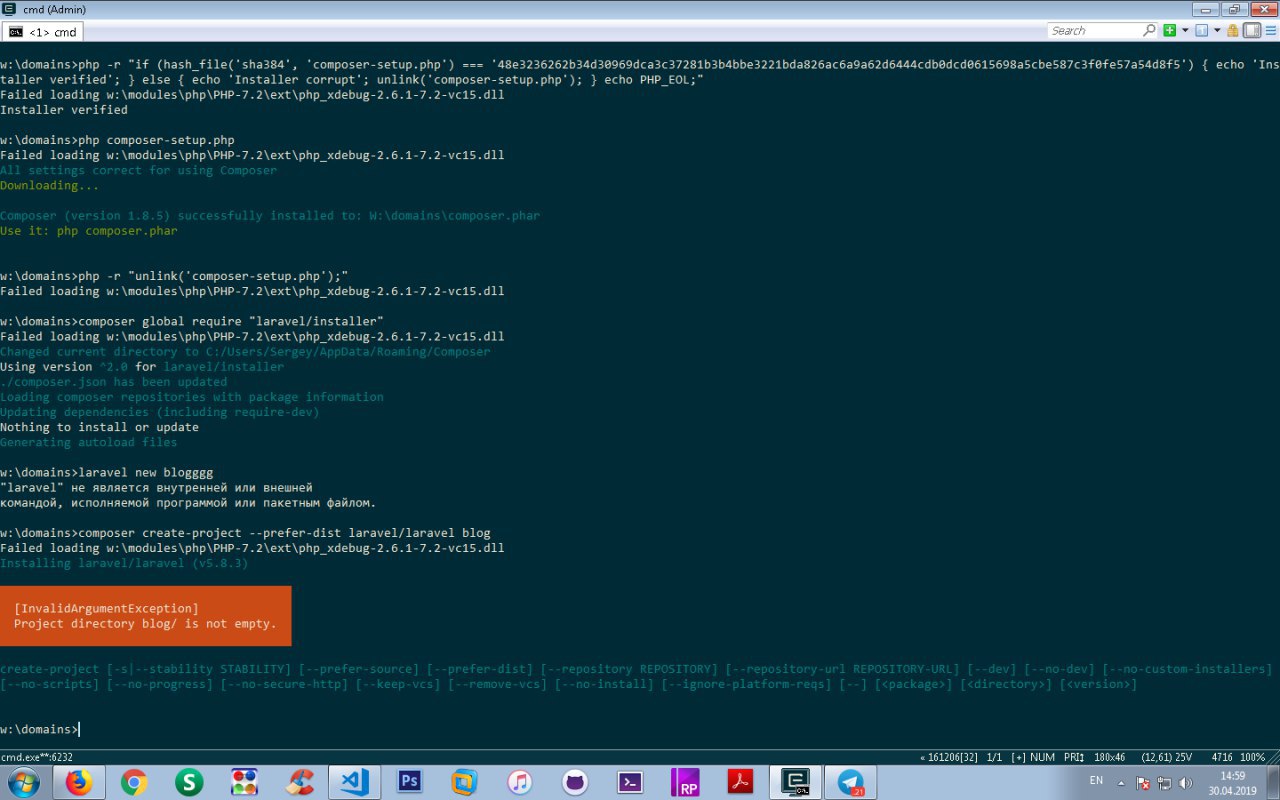Viewport: 1280px width, 800px height.
Task: Open the Windows Start menu
Action: pos(23,782)
